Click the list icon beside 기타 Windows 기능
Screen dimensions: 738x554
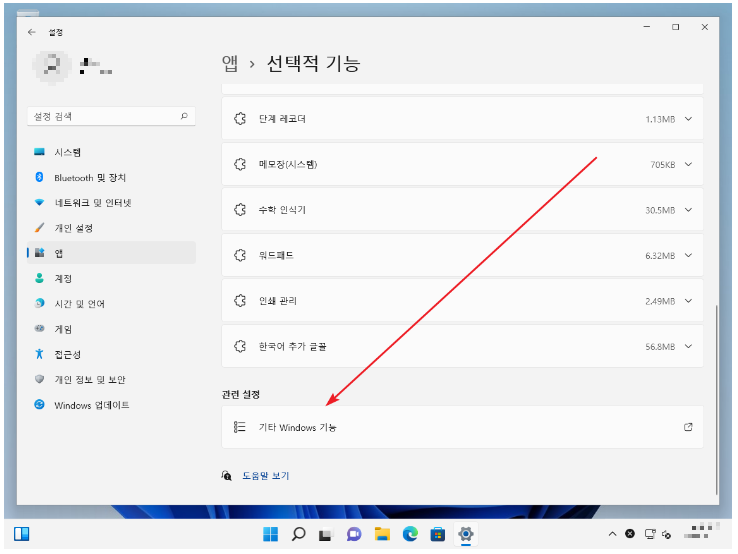point(240,427)
